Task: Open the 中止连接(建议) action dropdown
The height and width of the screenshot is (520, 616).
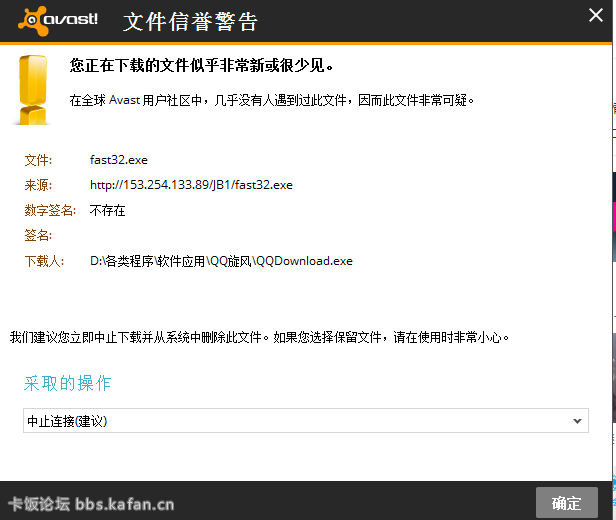Action: click(x=306, y=421)
